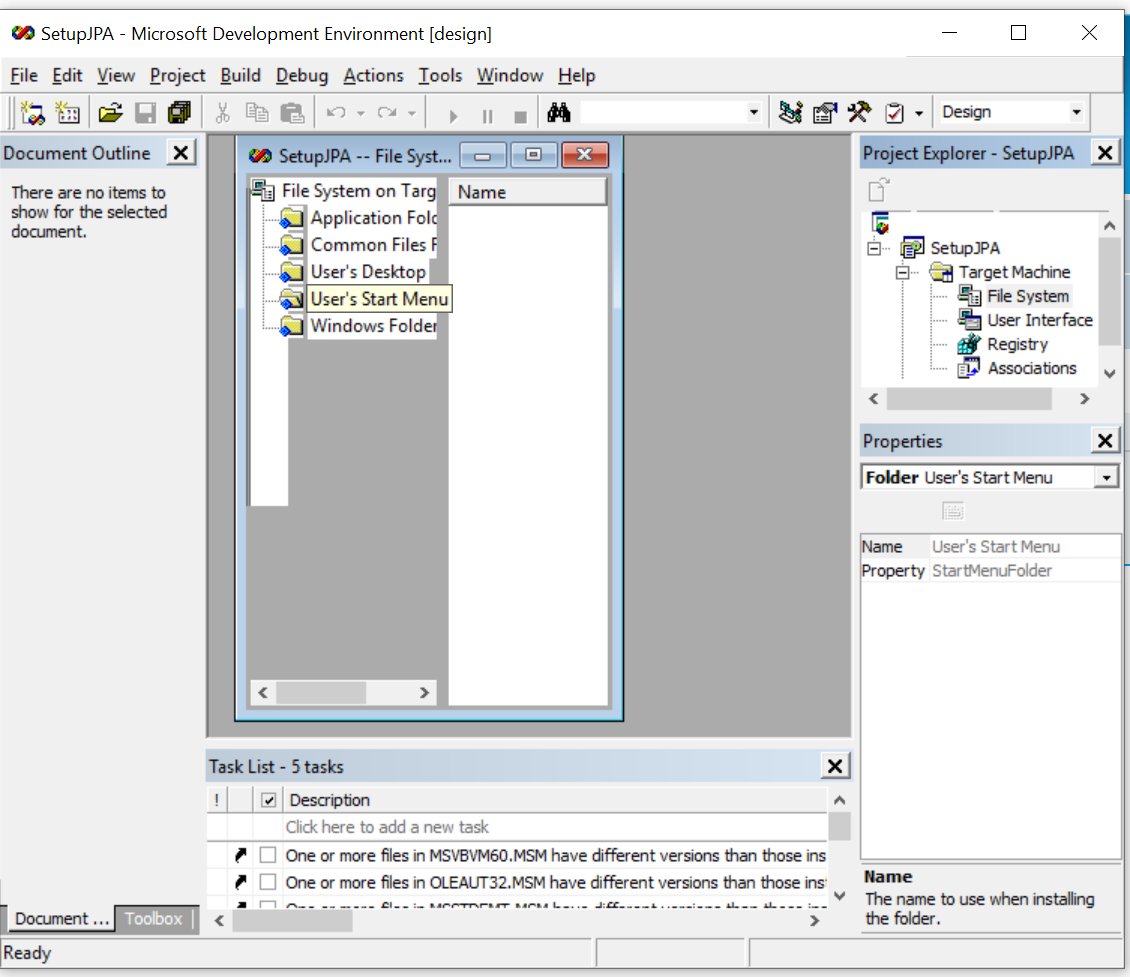Screen dimensions: 1130x977
Task: Open the Folder User's Start Menu object dropdown
Action: 1106,478
